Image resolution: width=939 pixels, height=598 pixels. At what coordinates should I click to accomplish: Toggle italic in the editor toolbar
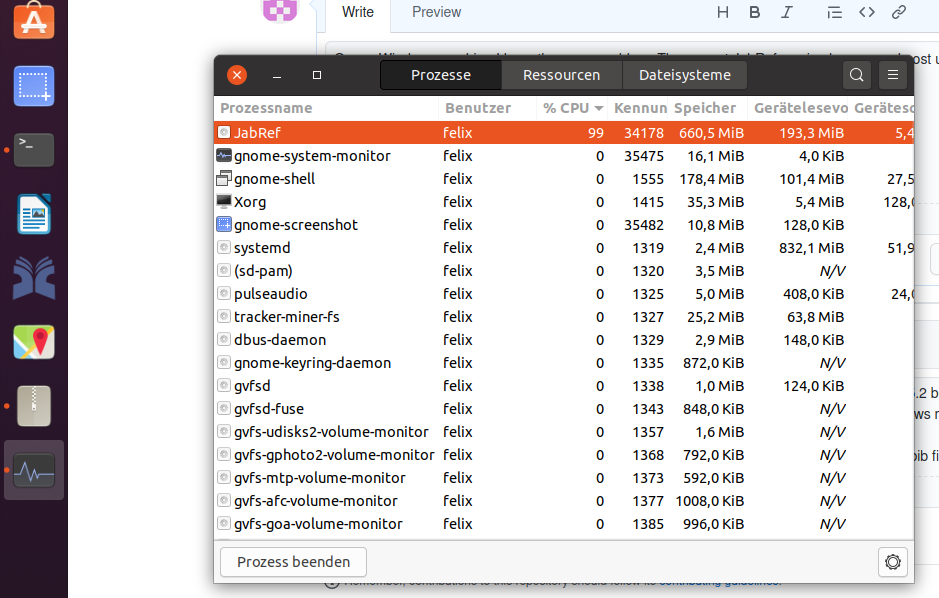[786, 12]
